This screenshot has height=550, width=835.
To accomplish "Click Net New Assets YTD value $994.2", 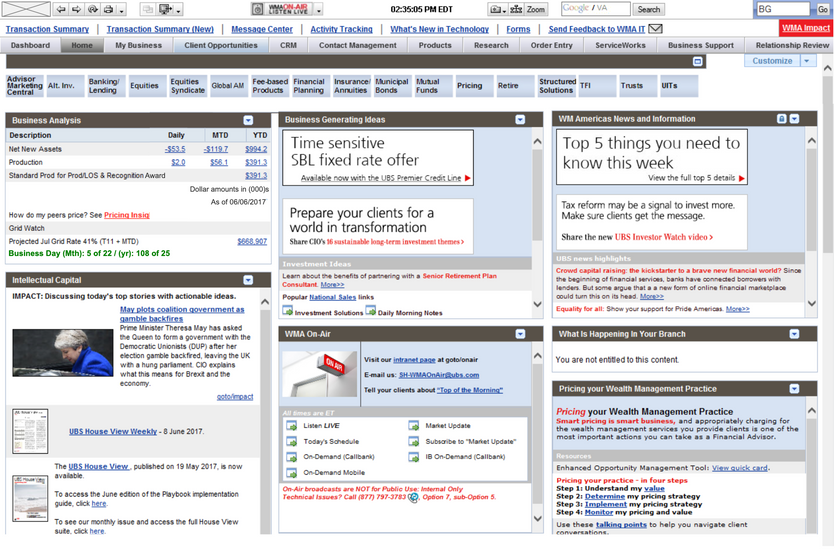I will (x=256, y=149).
